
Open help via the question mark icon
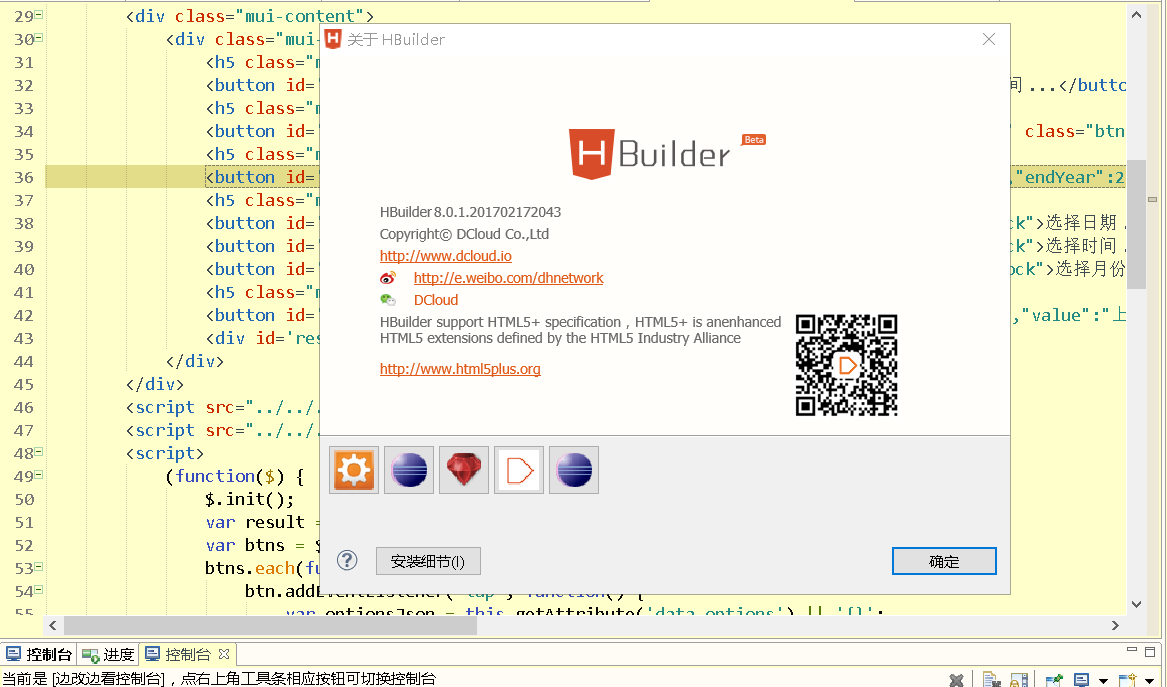[x=347, y=560]
